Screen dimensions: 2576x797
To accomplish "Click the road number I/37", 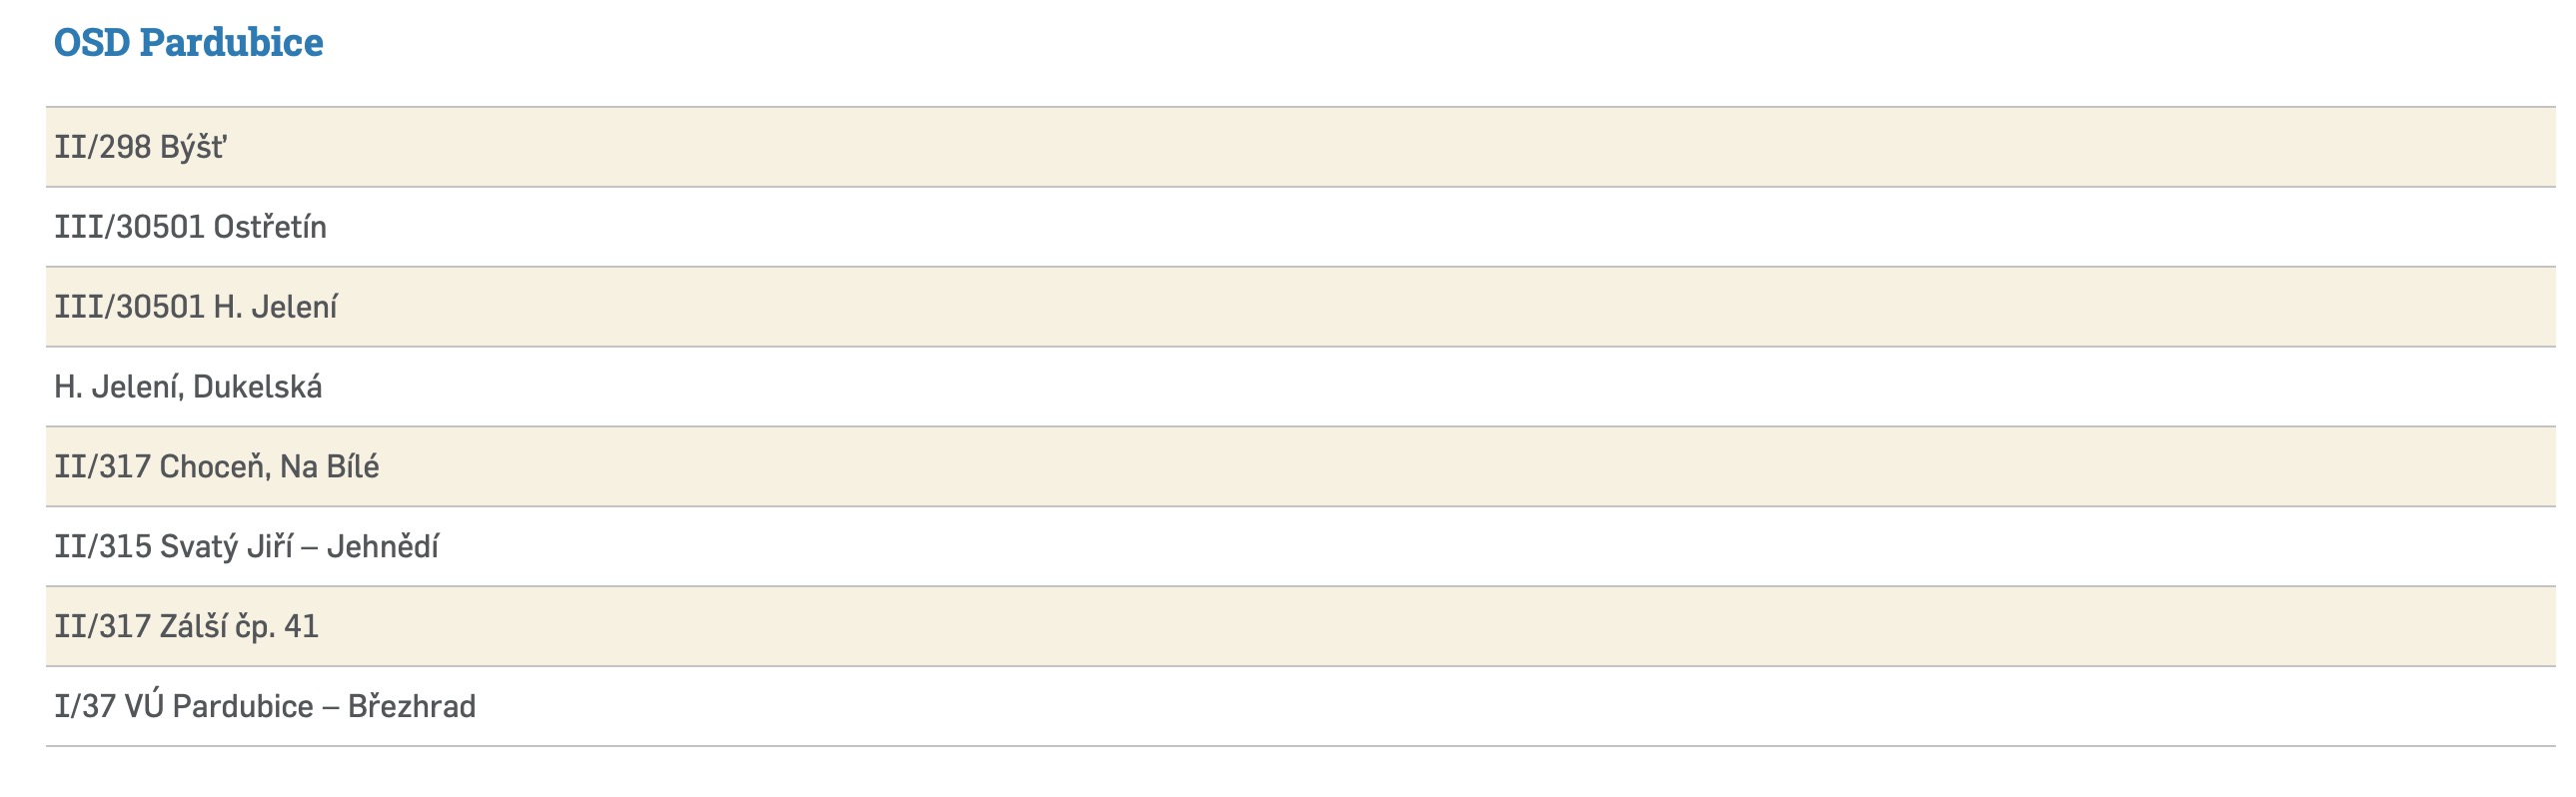I will [x=85, y=707].
